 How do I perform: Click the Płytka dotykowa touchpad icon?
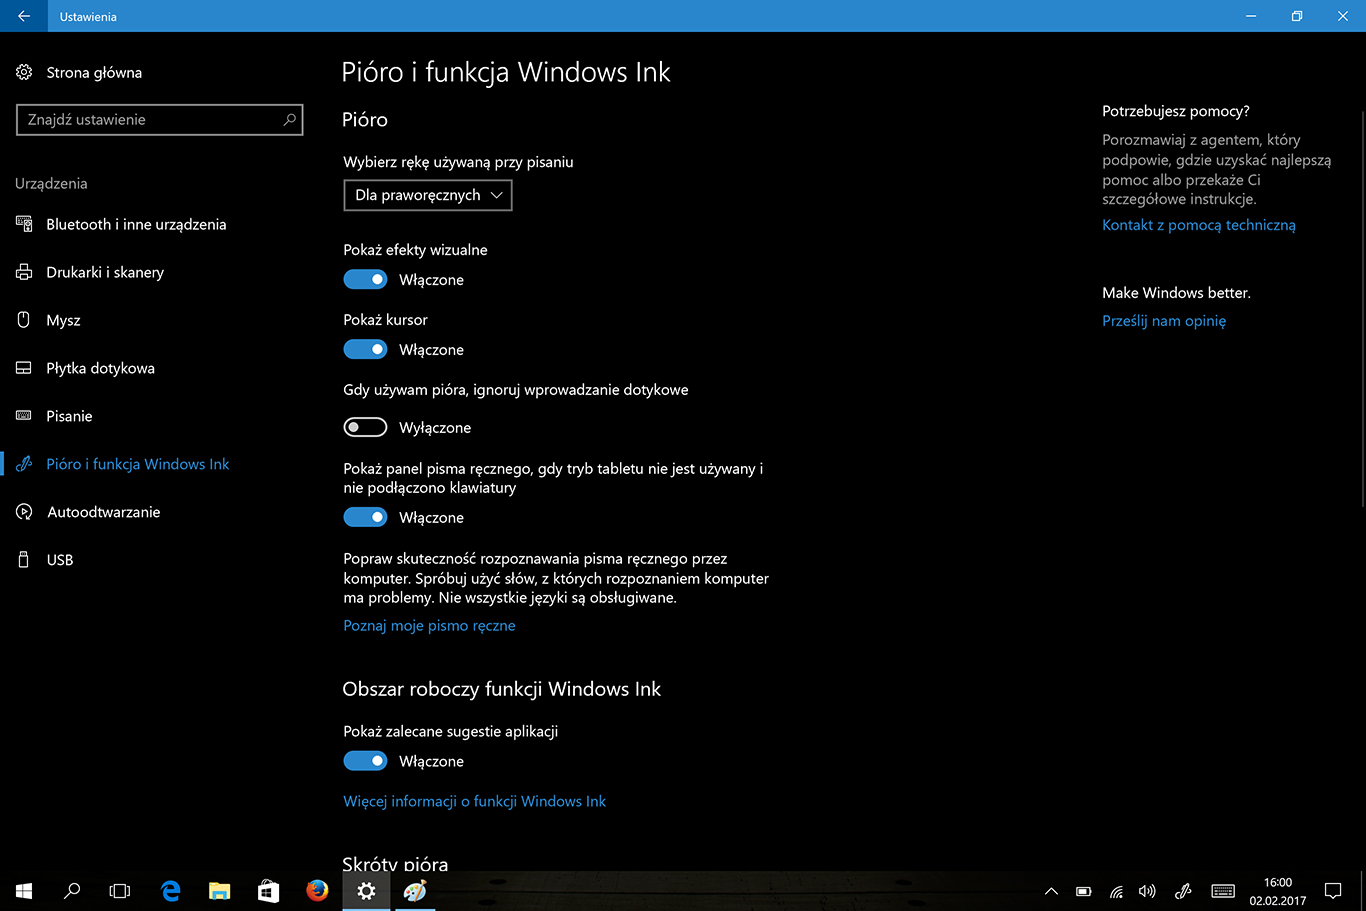(24, 368)
